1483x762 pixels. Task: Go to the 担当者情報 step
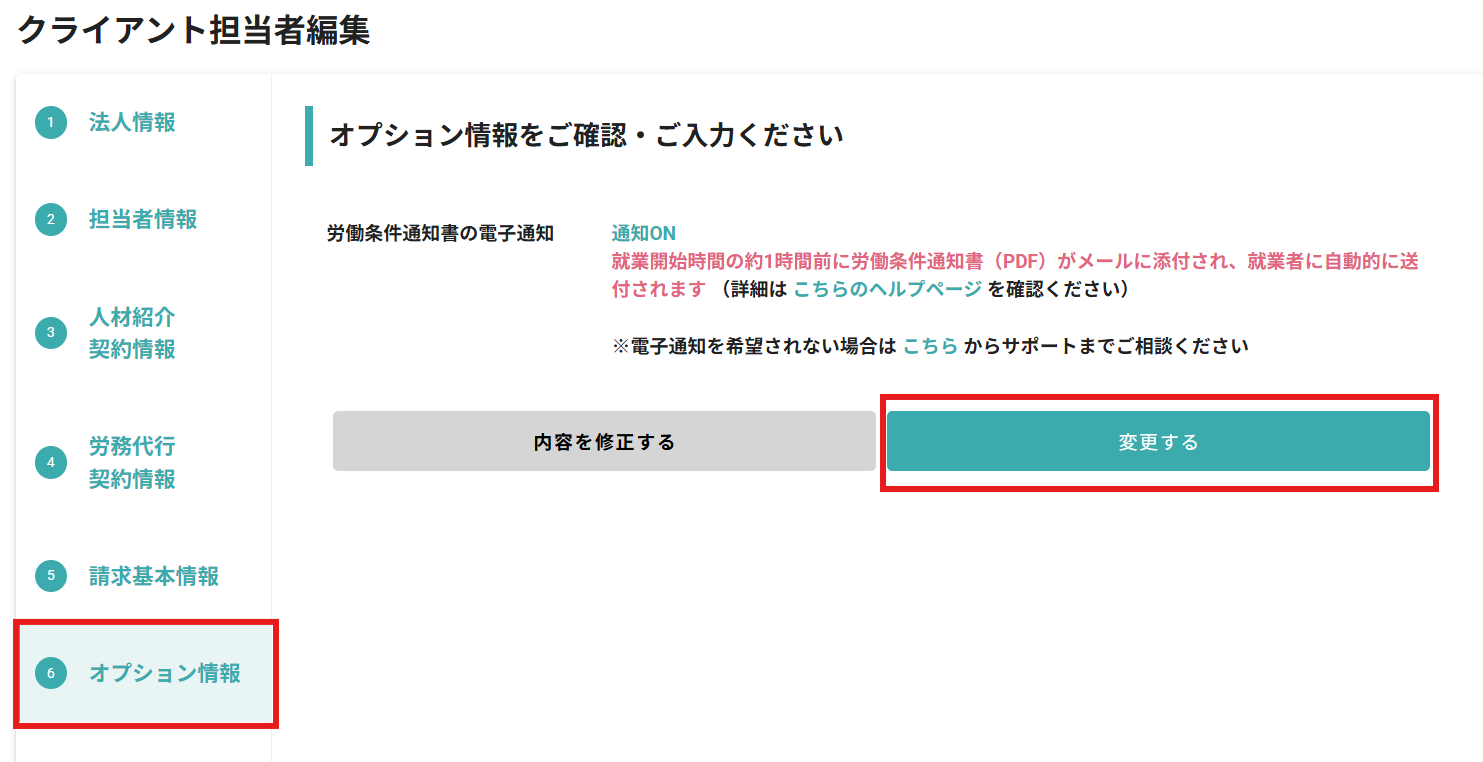click(143, 220)
